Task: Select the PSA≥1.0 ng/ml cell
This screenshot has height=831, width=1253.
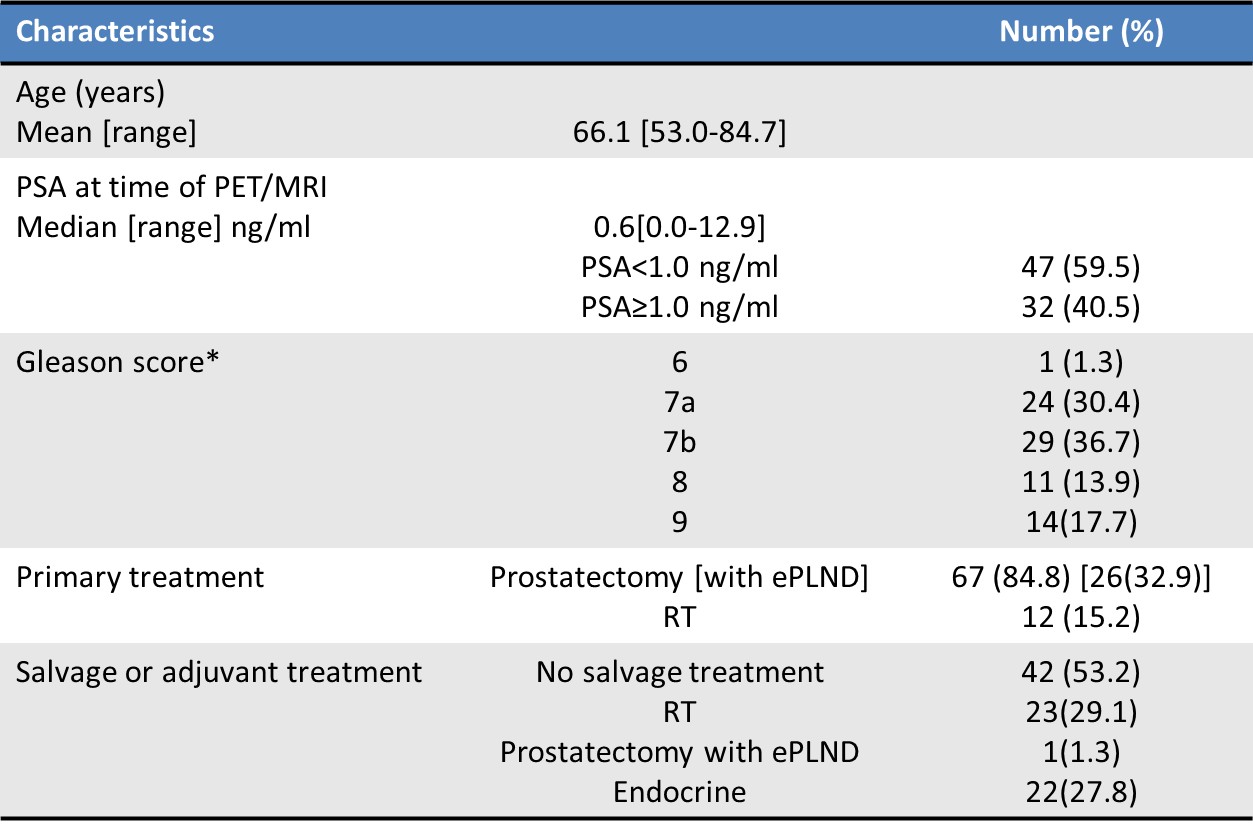Action: tap(680, 307)
